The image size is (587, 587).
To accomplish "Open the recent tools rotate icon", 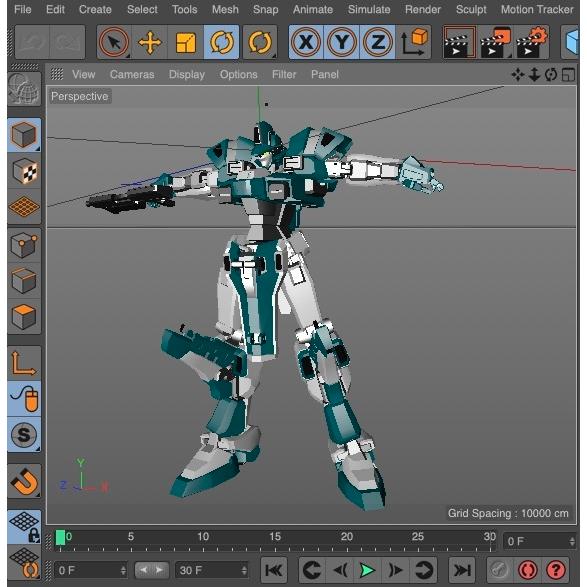I will point(260,42).
